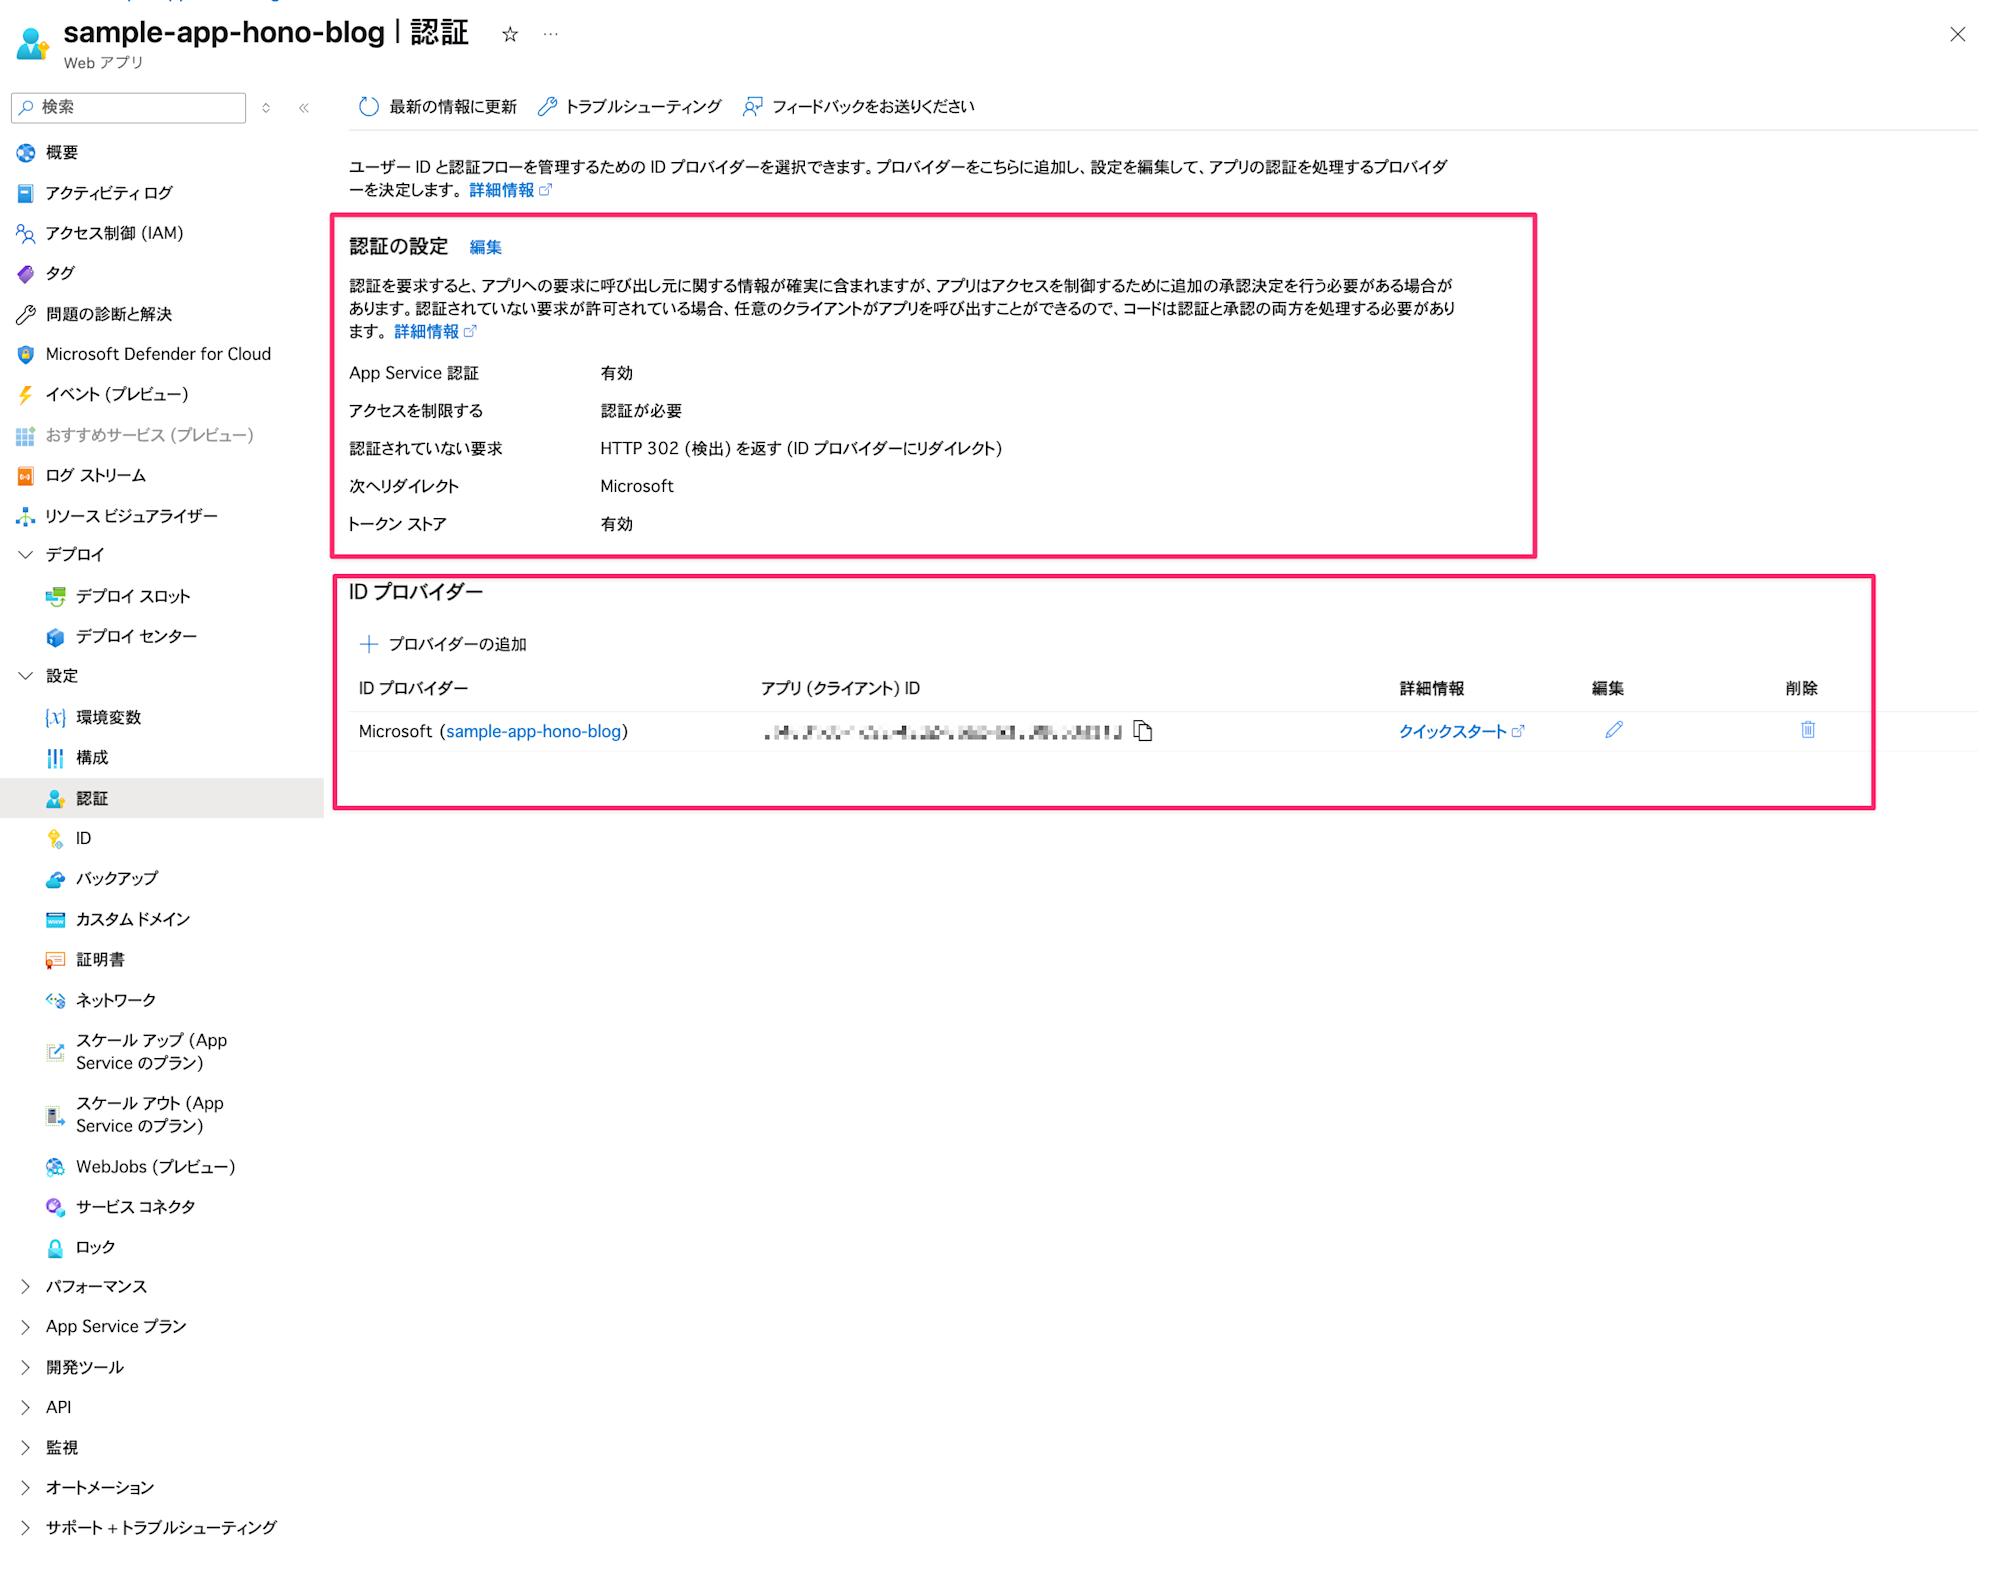Focus the 検索 sidebar search field
Screen dimensions: 2000x1572
129,107
